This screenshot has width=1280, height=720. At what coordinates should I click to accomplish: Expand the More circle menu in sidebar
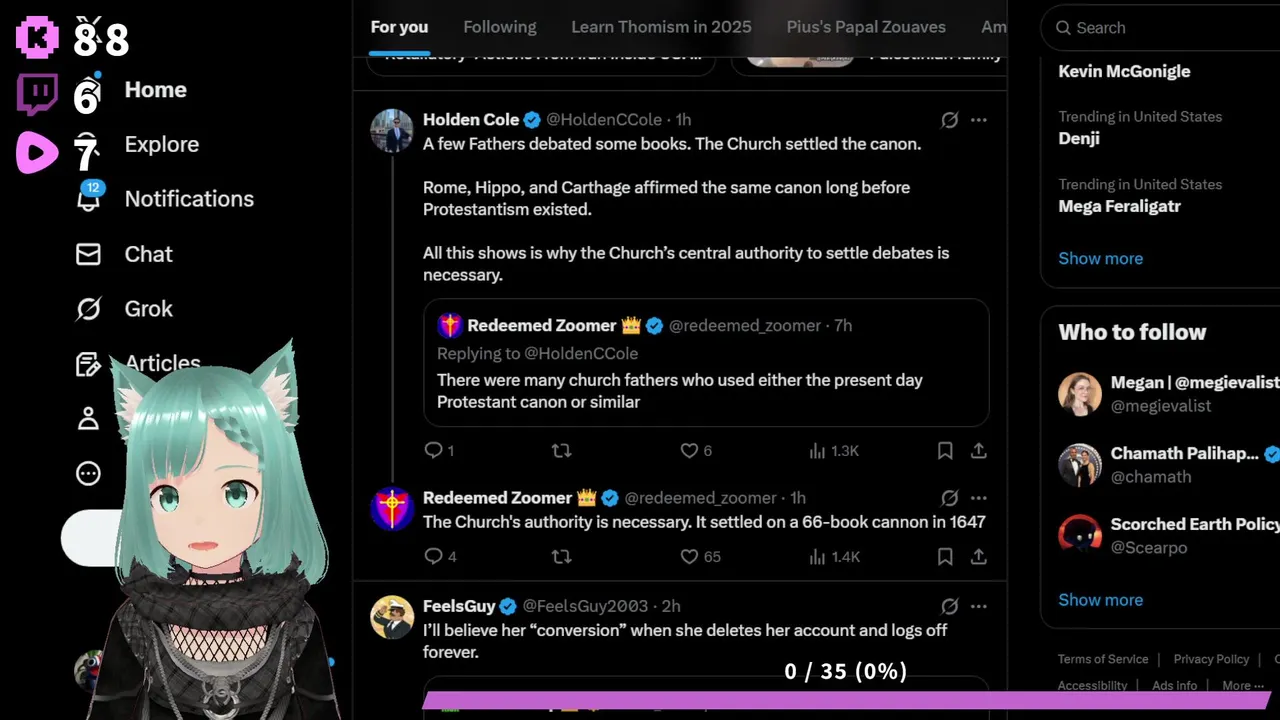pyautogui.click(x=89, y=473)
